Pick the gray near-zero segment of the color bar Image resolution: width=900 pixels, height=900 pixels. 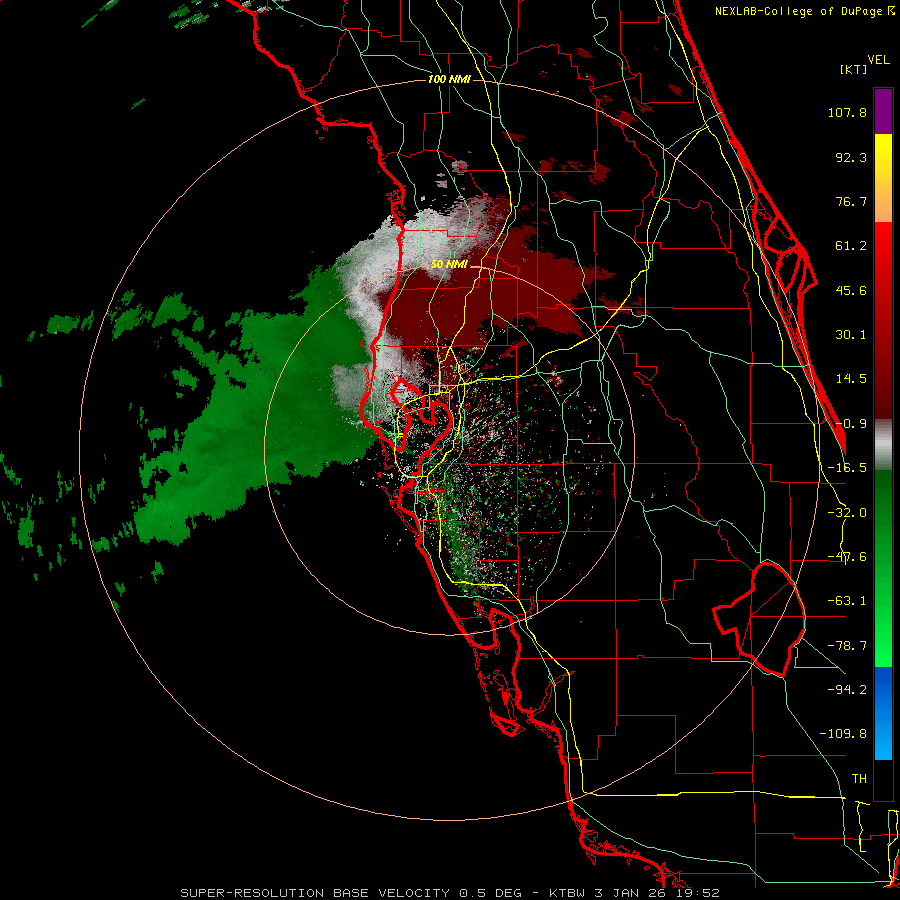(x=883, y=444)
